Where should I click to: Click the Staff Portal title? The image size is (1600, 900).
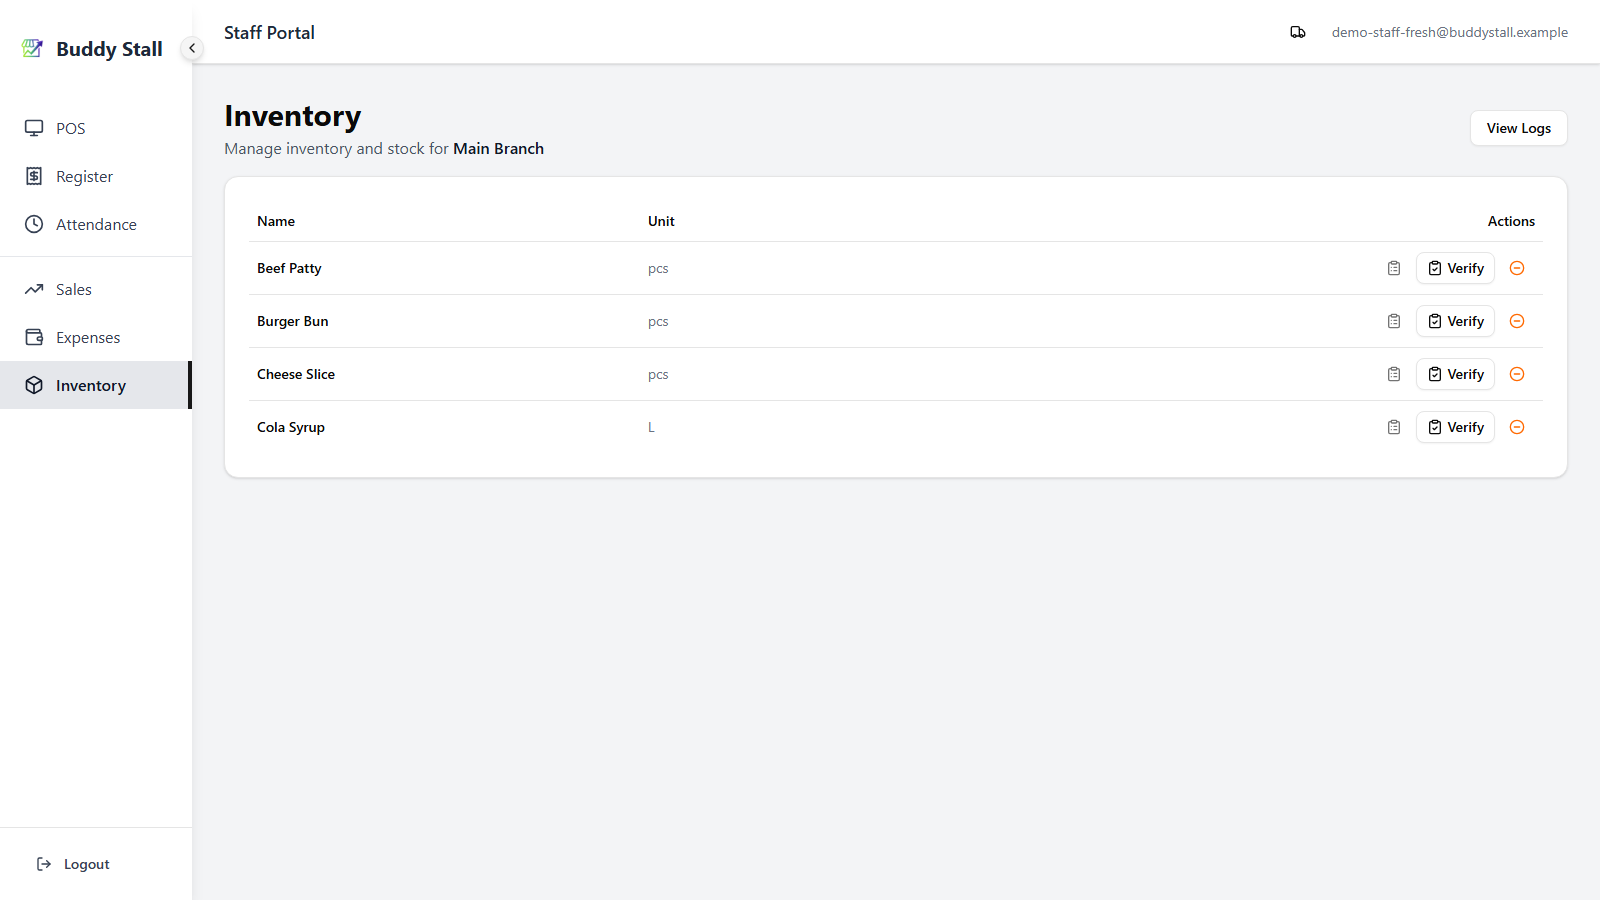coord(269,32)
